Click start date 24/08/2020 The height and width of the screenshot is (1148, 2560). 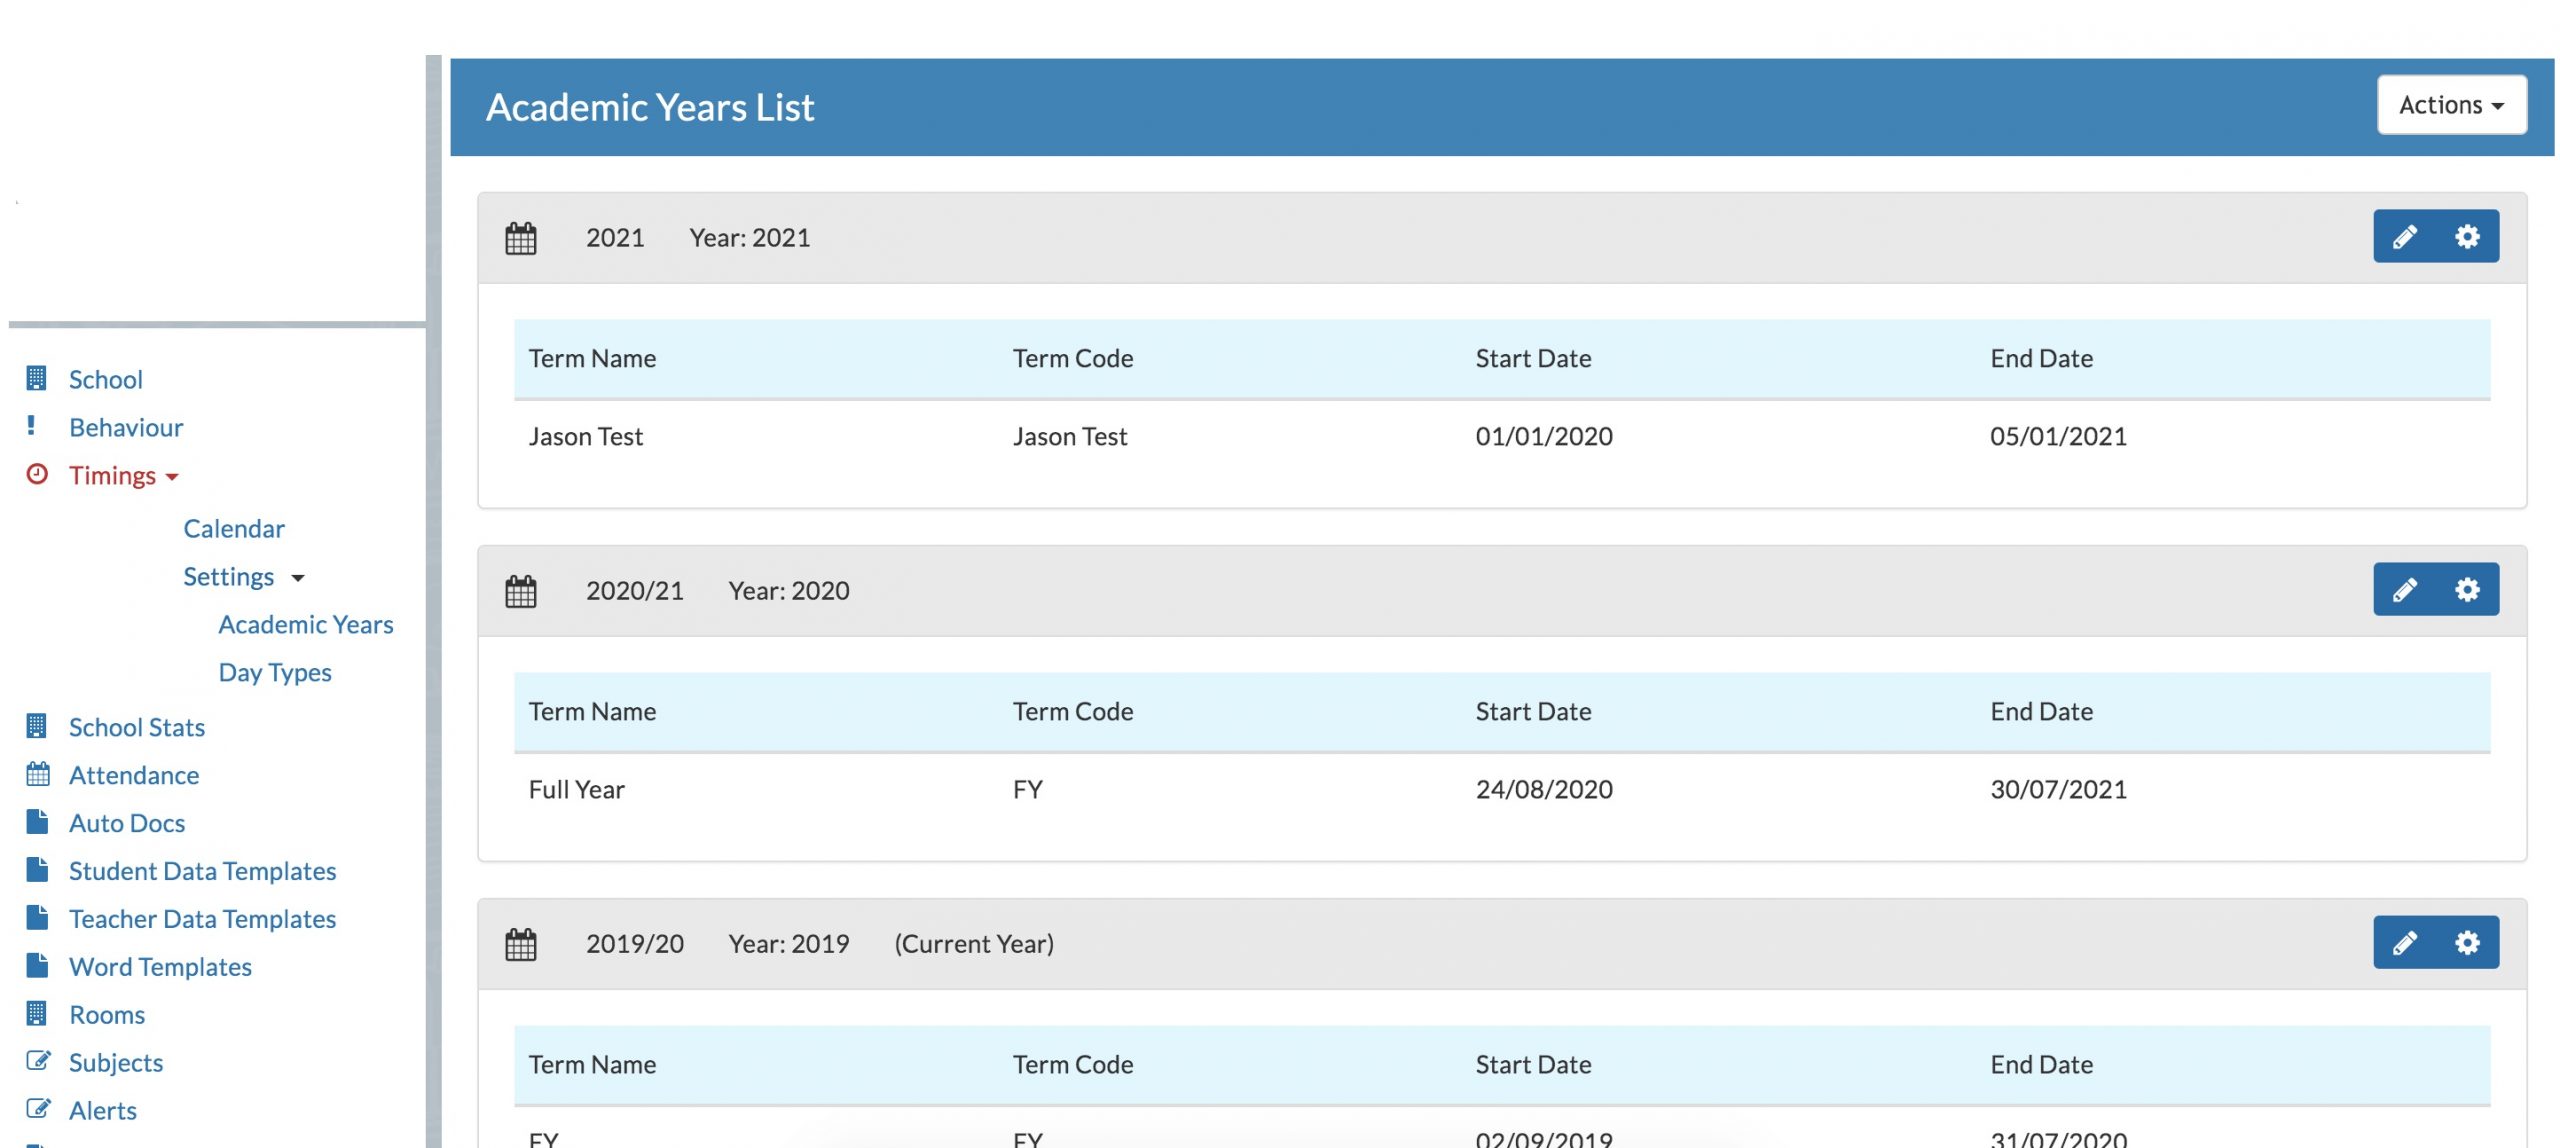tap(1544, 790)
